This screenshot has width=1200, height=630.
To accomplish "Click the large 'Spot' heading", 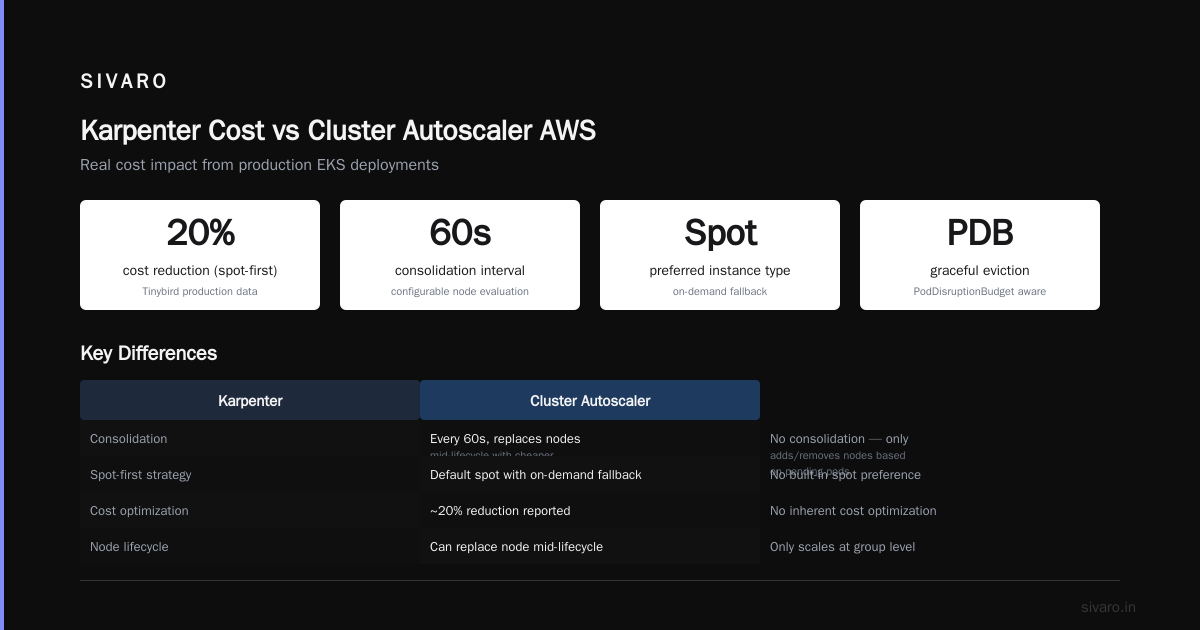I will click(720, 233).
